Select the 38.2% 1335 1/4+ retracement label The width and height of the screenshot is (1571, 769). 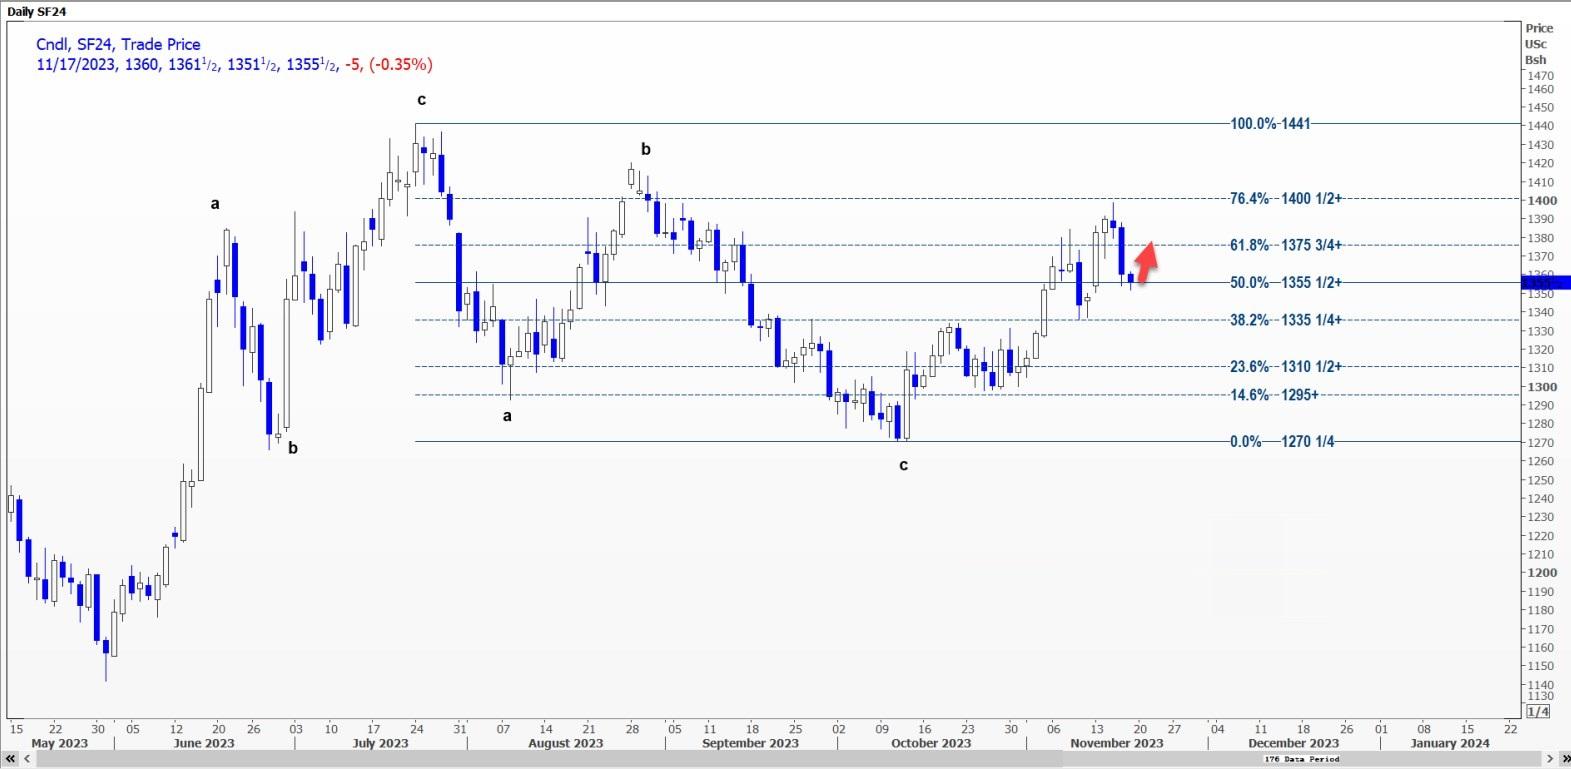[1286, 320]
